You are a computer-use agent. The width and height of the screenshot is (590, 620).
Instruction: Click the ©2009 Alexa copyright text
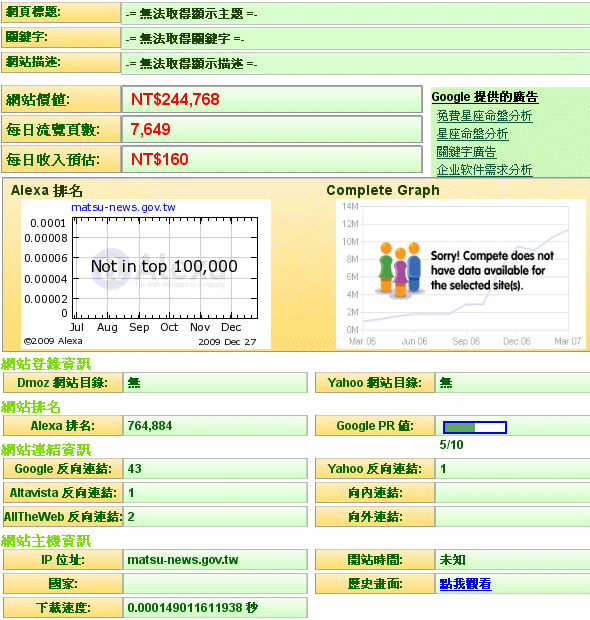[x=53, y=341]
